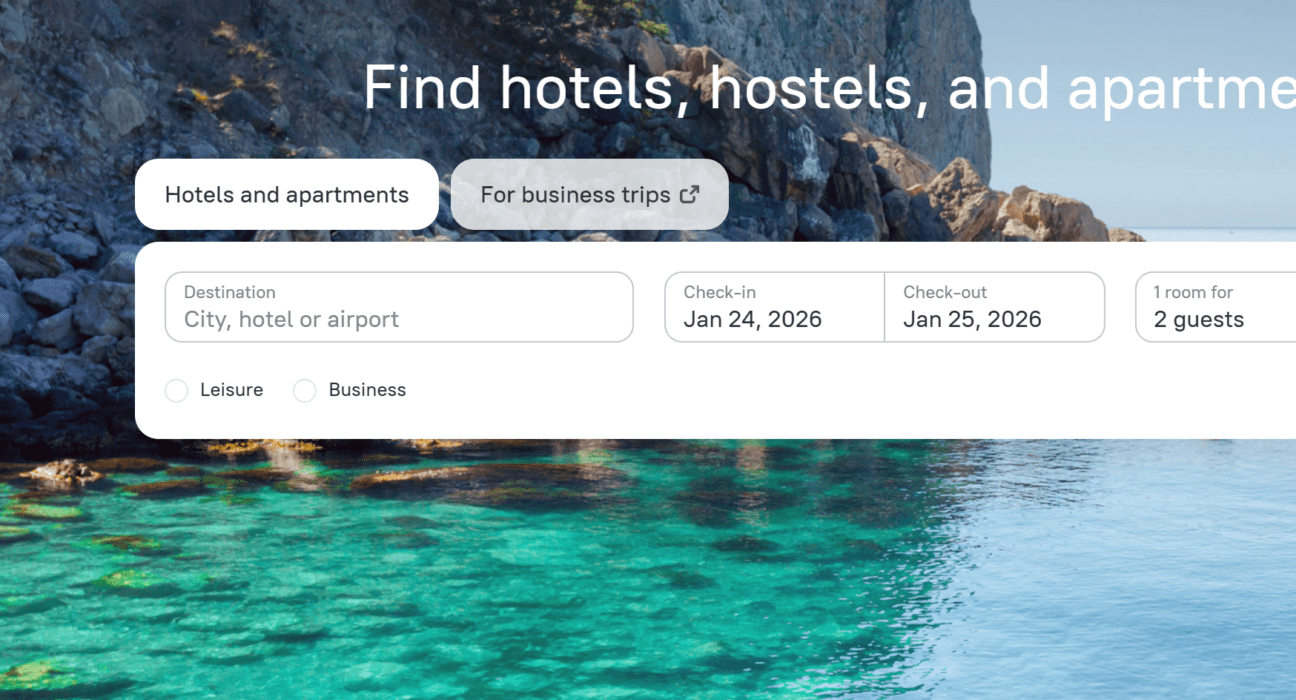Click the "City, hotel or airport" placeholder
1296x700 pixels.
pyautogui.click(x=291, y=320)
